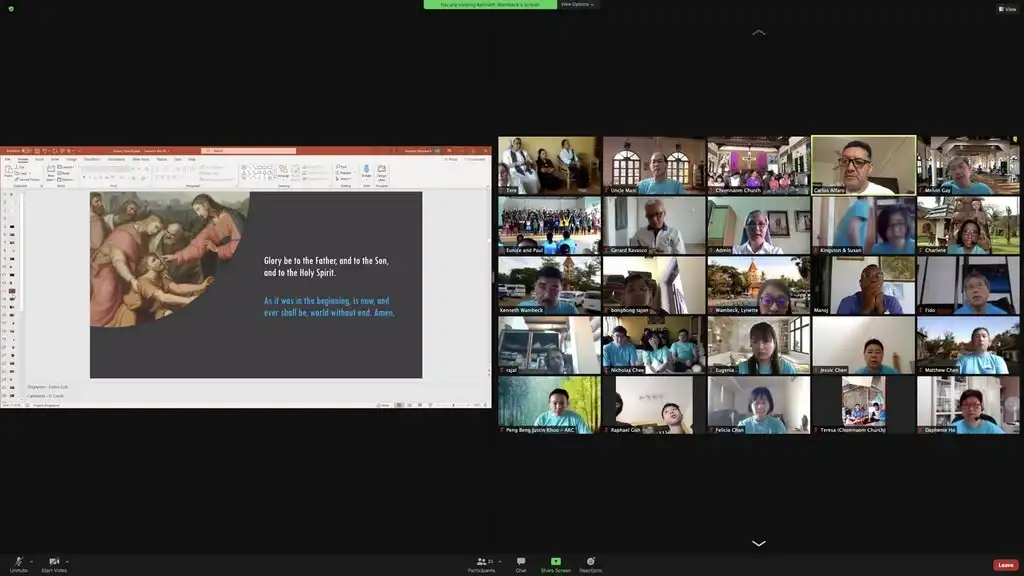Image resolution: width=1024 pixels, height=576 pixels.
Task: Click Comments button in PowerPoint window
Action: (475, 159)
